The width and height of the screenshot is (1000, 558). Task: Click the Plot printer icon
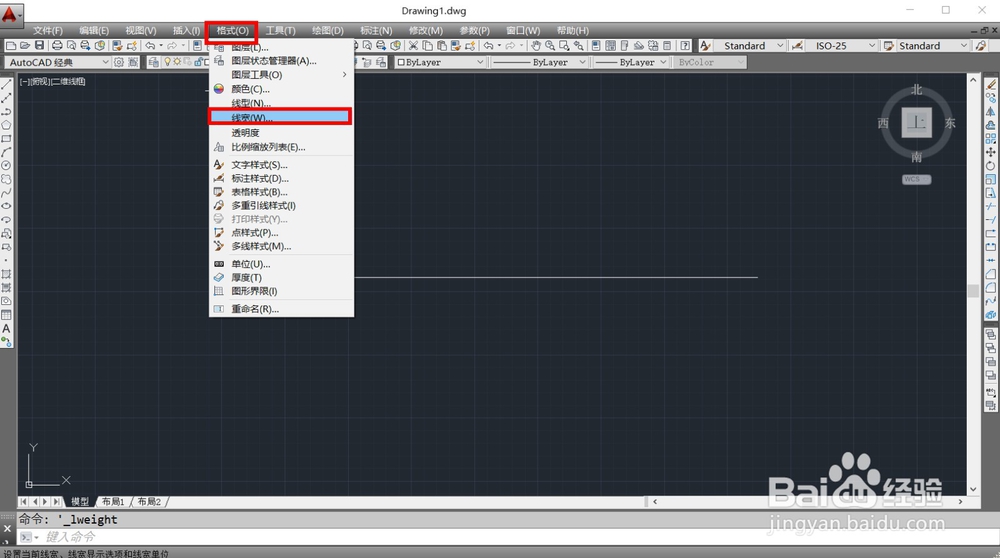(57, 45)
